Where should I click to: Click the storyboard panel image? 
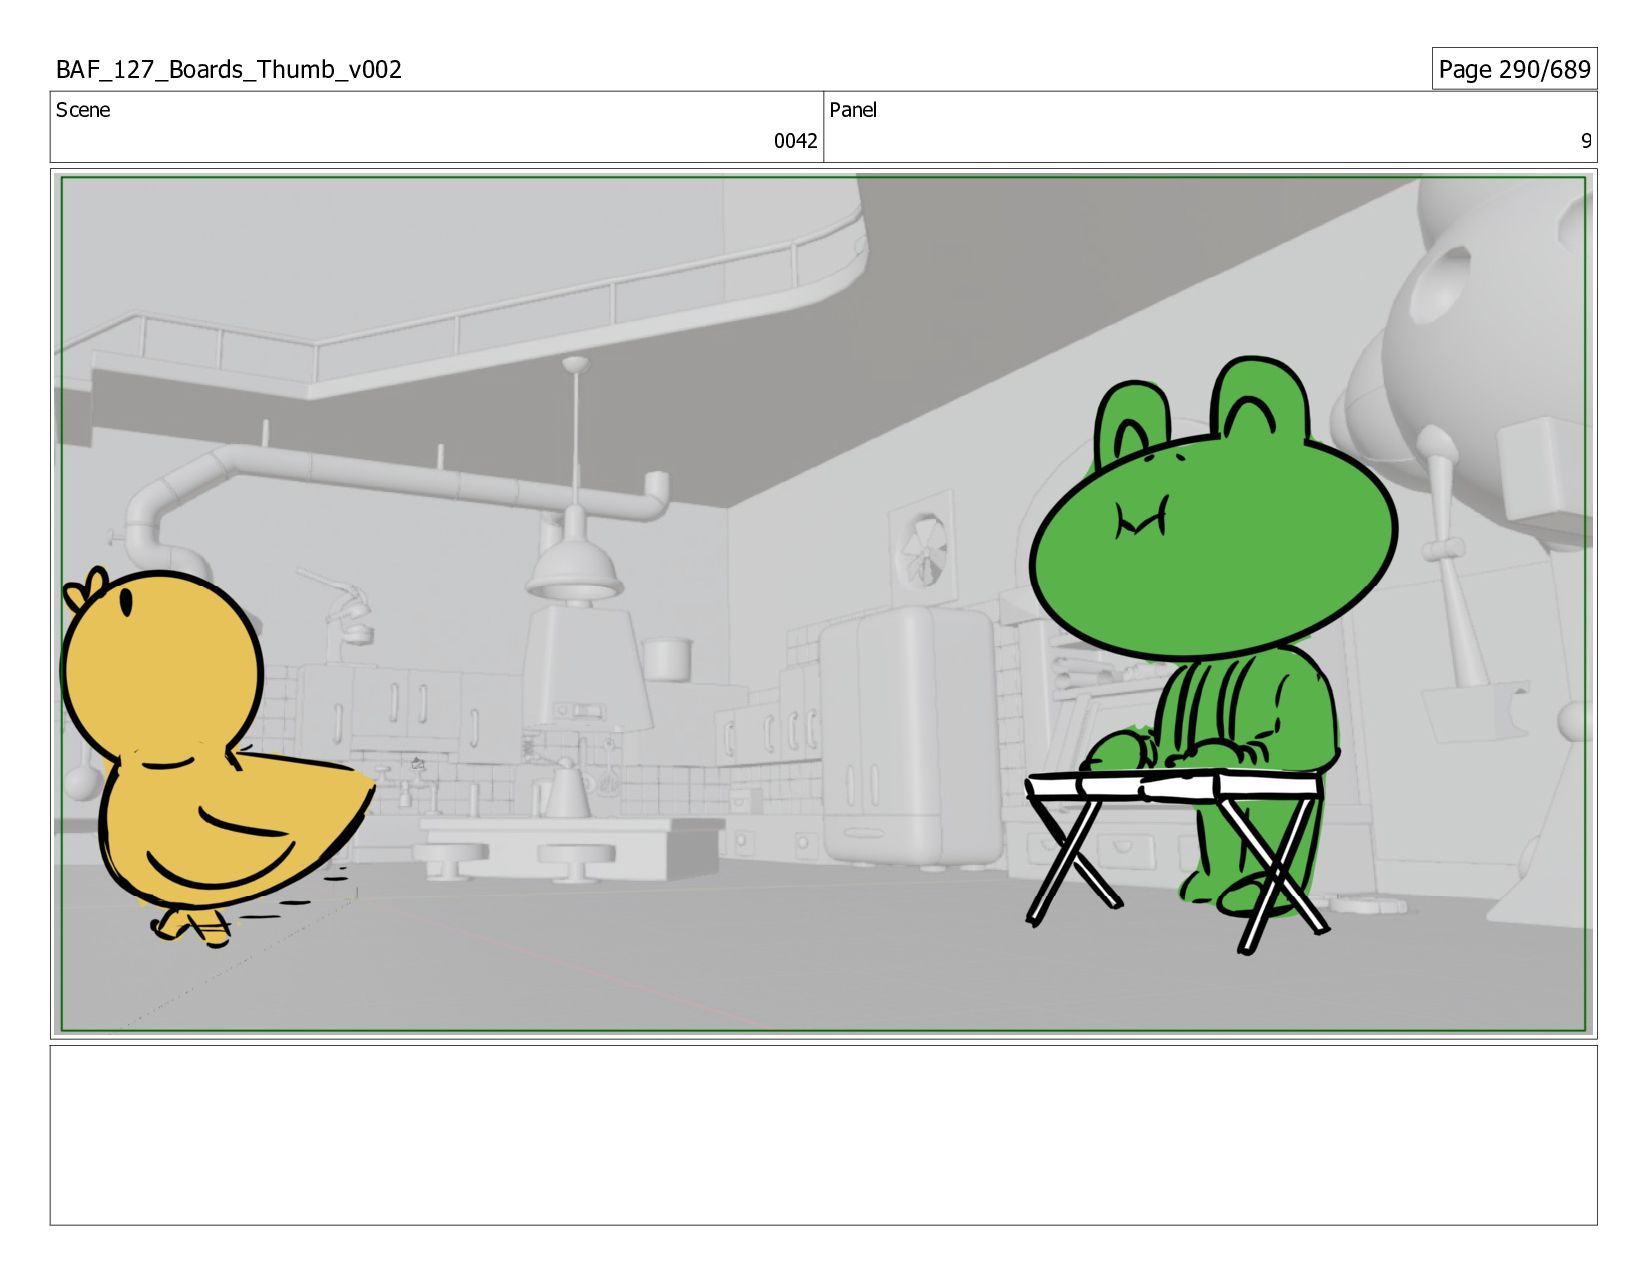click(x=824, y=604)
